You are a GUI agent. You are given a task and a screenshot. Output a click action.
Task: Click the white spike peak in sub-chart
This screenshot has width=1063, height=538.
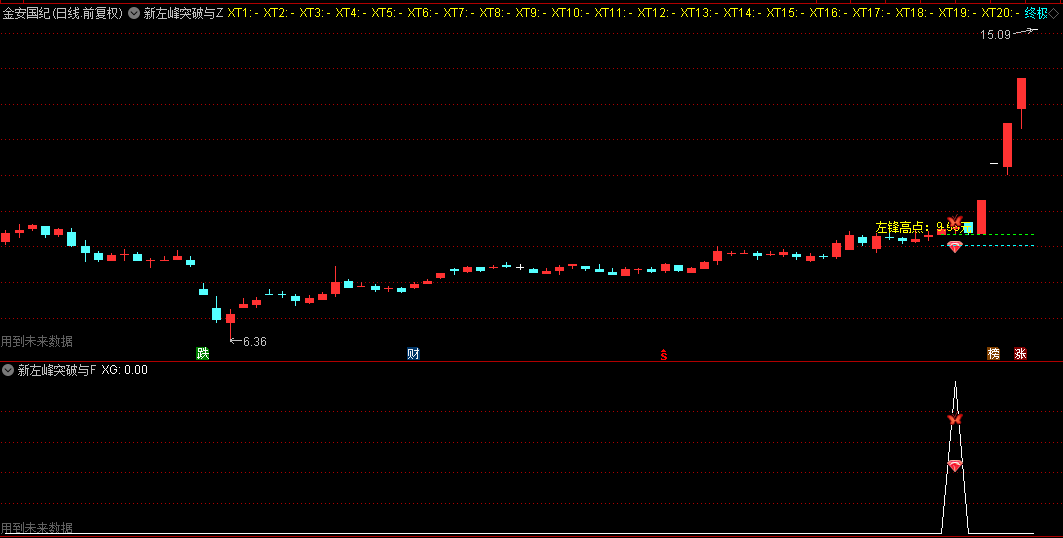[x=955, y=384]
